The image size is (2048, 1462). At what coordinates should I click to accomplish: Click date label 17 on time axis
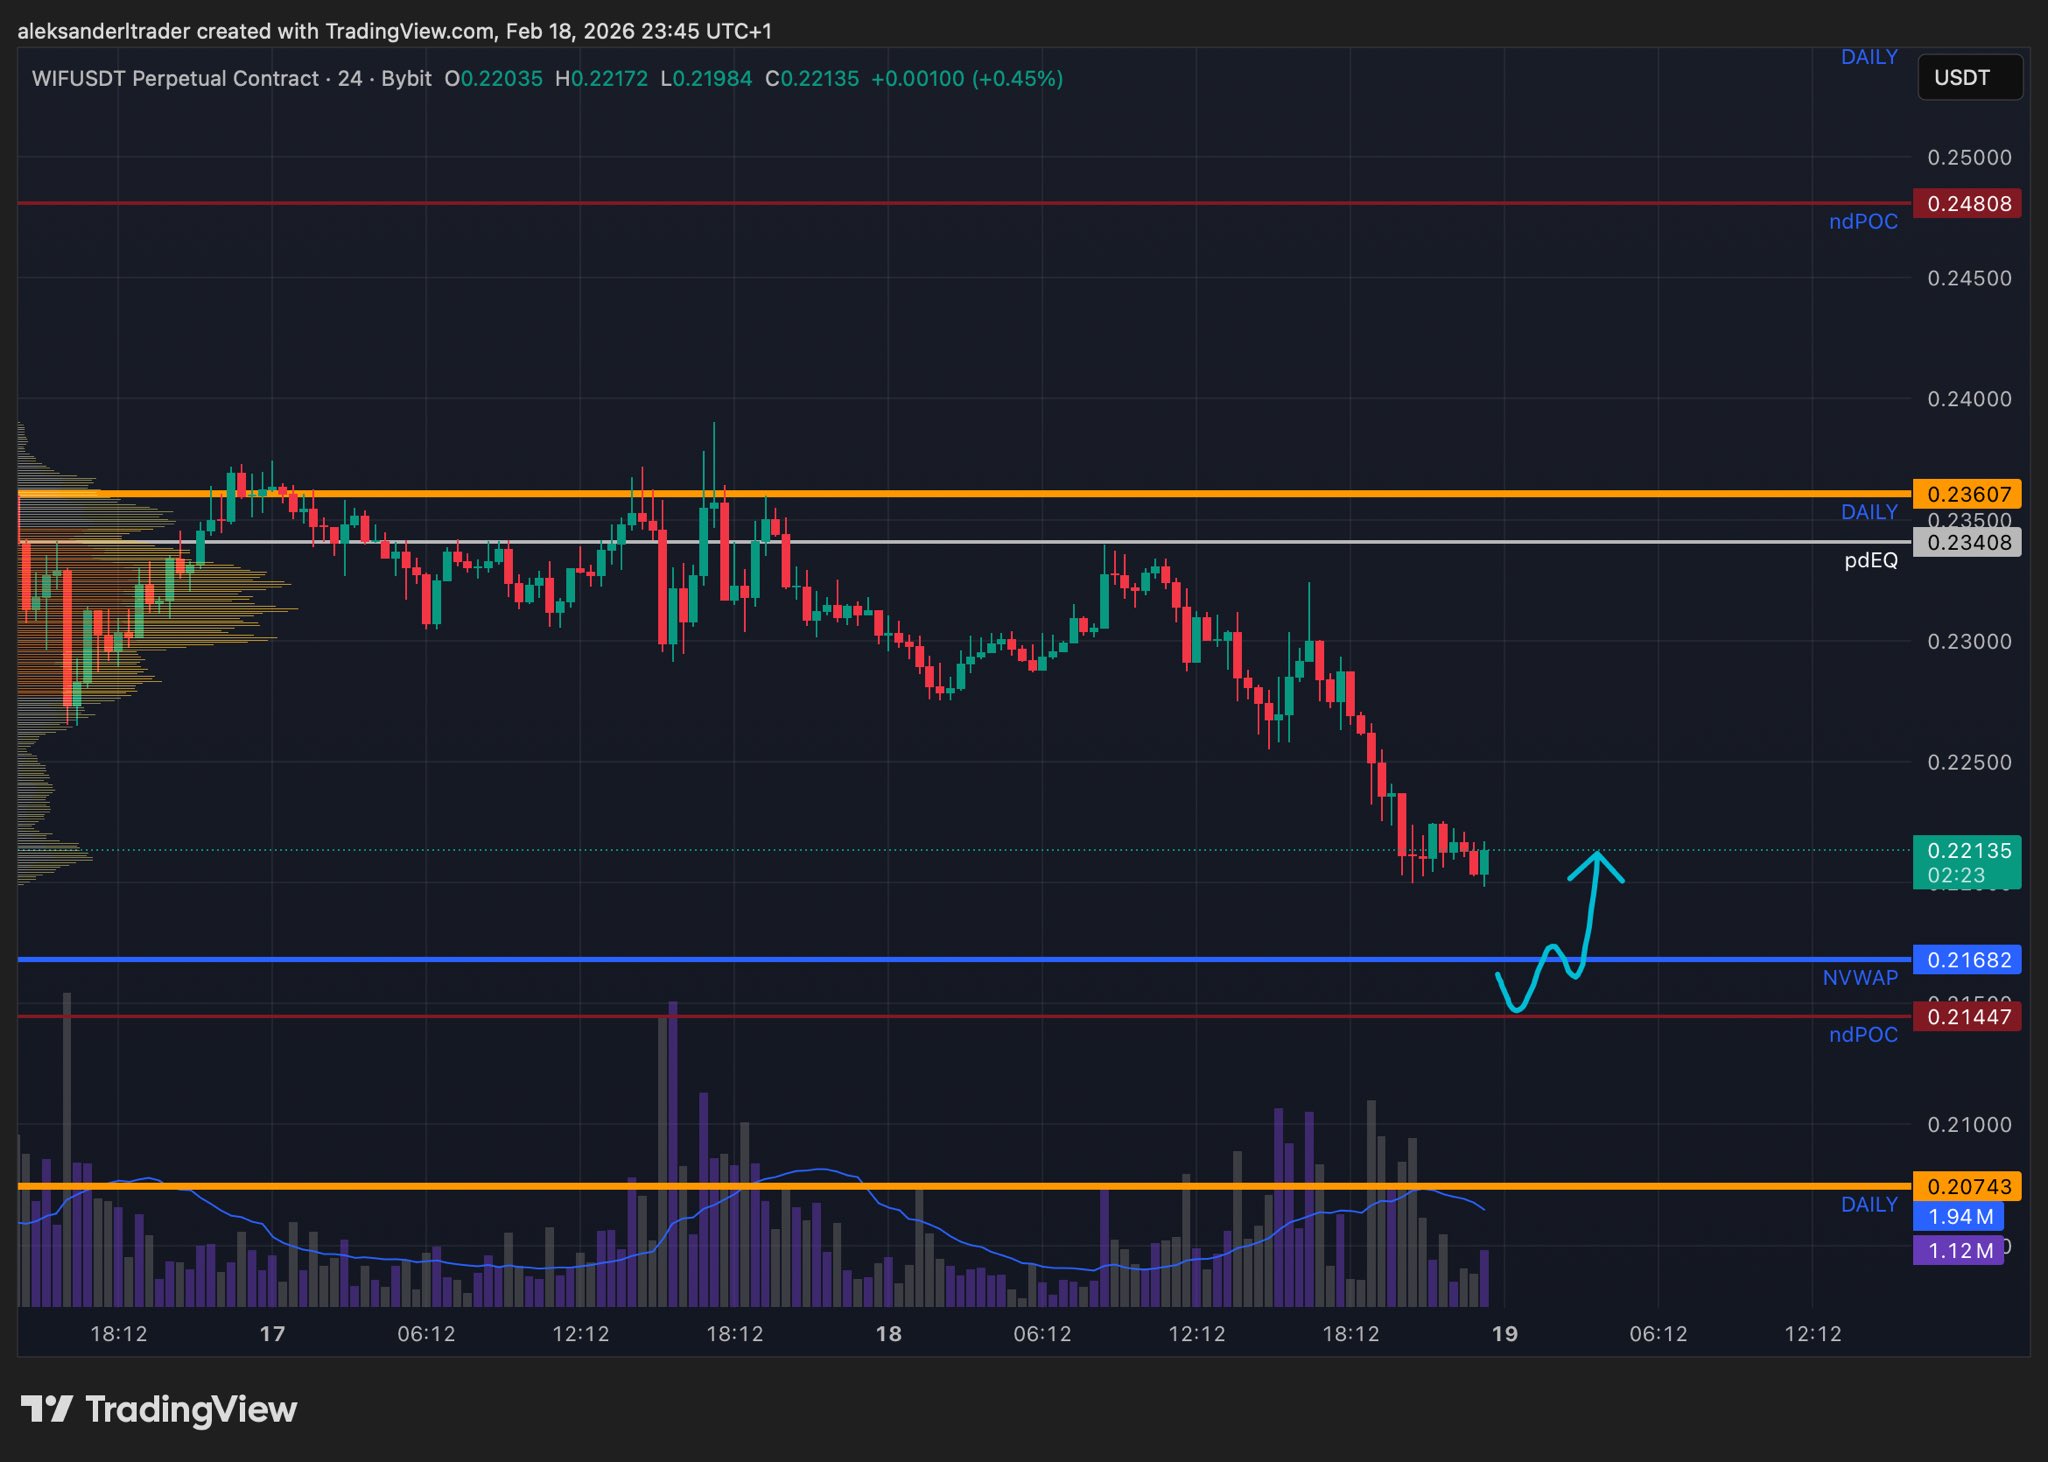[272, 1334]
